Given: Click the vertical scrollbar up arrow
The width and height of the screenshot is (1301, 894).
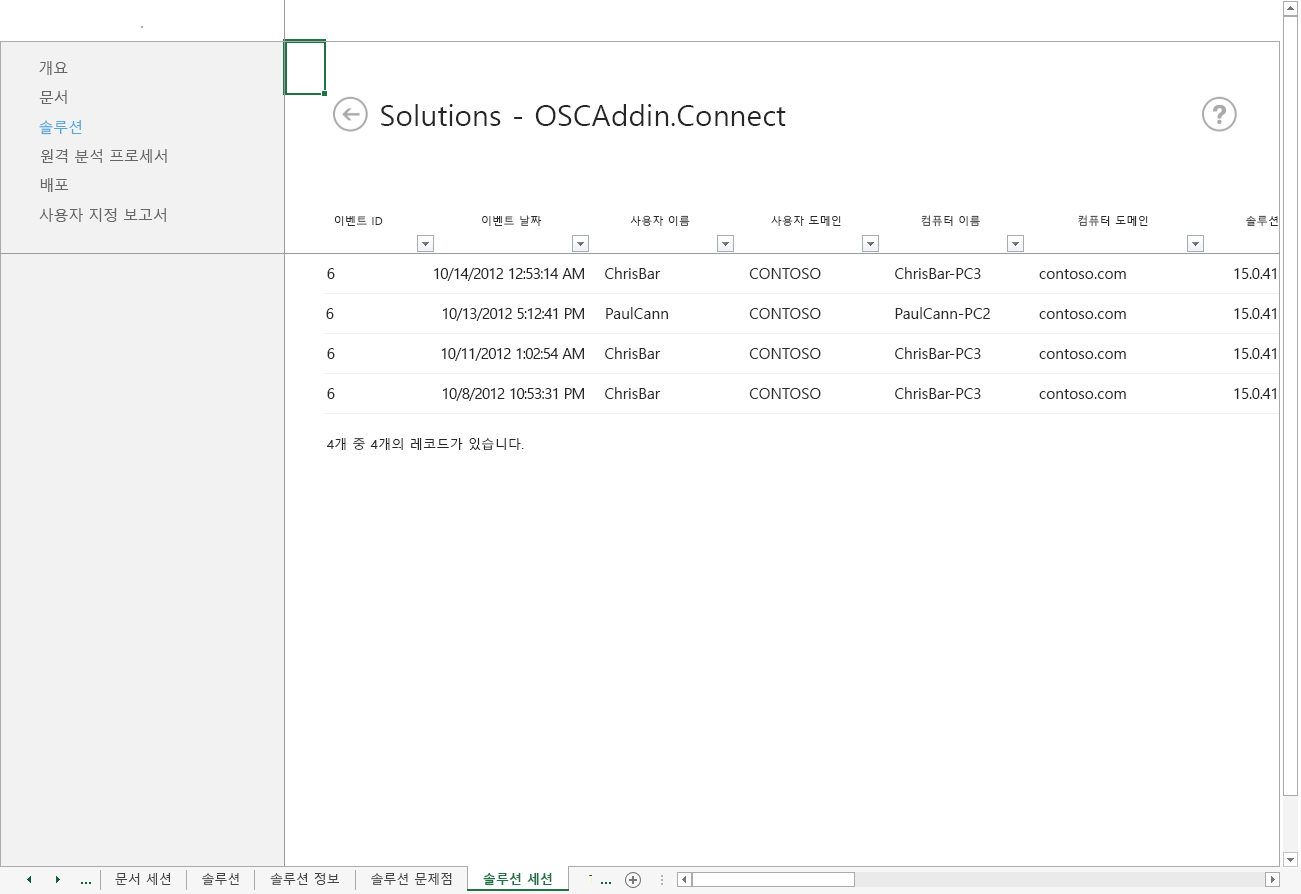Looking at the screenshot, I should (1290, 8).
